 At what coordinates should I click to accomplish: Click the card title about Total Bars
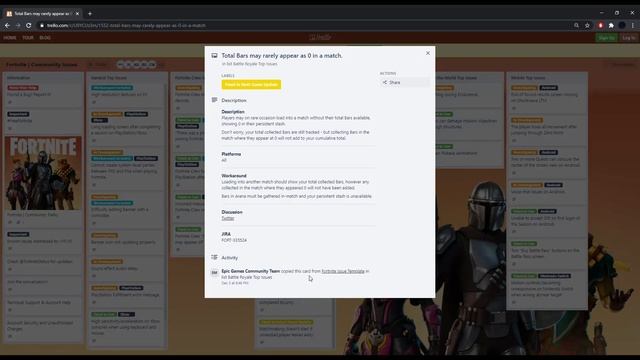(x=282, y=56)
